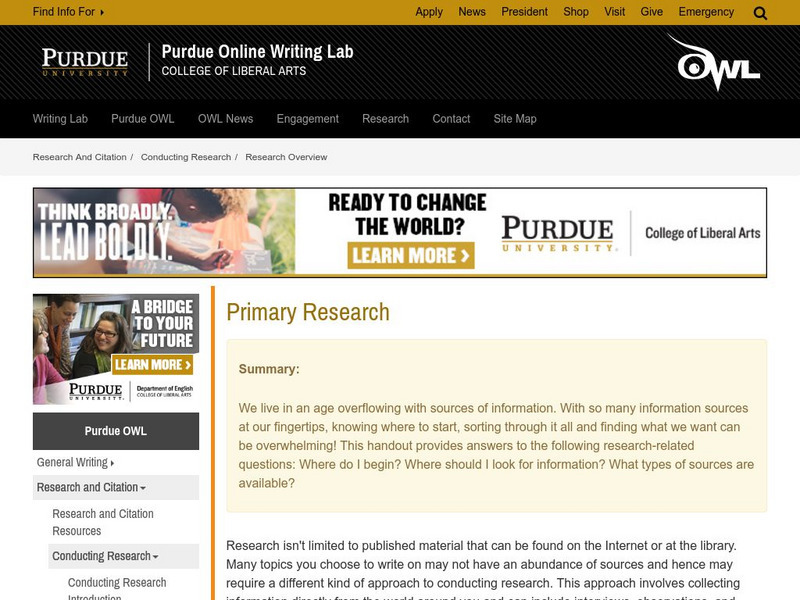This screenshot has width=800, height=600.
Task: Open OWL News menu item
Action: pyautogui.click(x=225, y=119)
